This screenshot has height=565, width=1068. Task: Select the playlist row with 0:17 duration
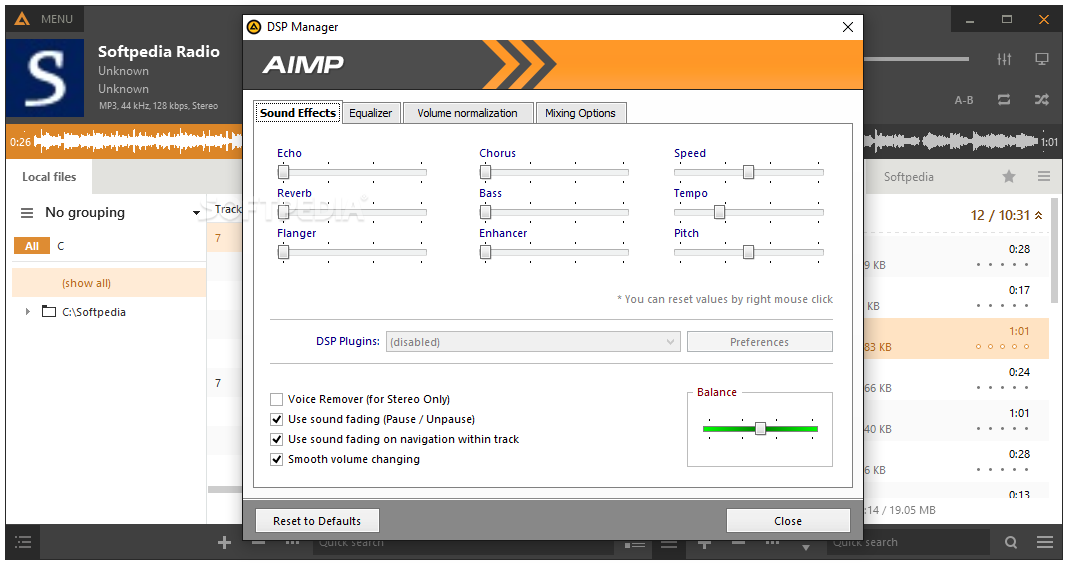coord(957,297)
